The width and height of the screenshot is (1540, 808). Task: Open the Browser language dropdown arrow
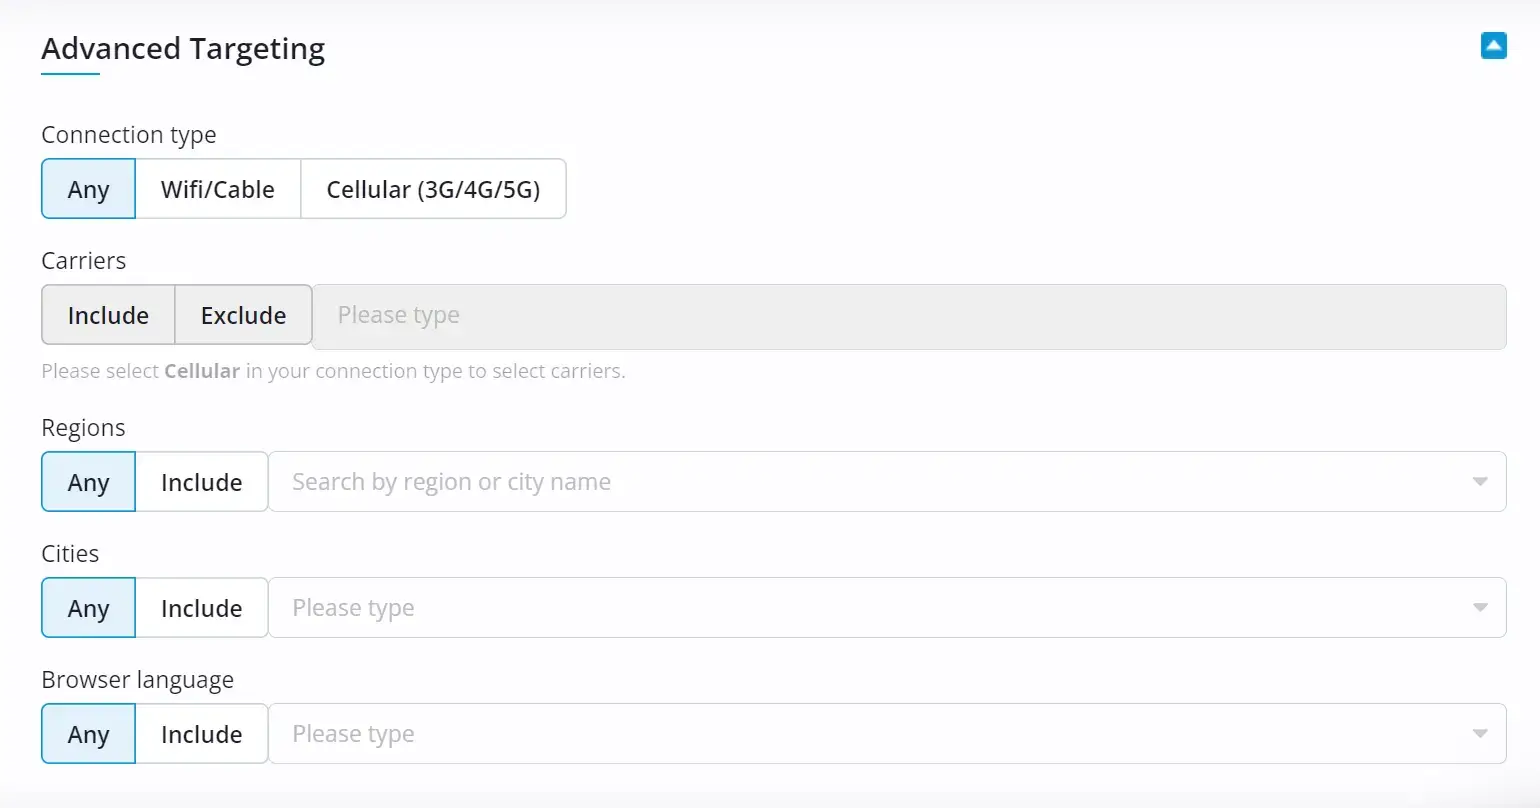coord(1480,734)
